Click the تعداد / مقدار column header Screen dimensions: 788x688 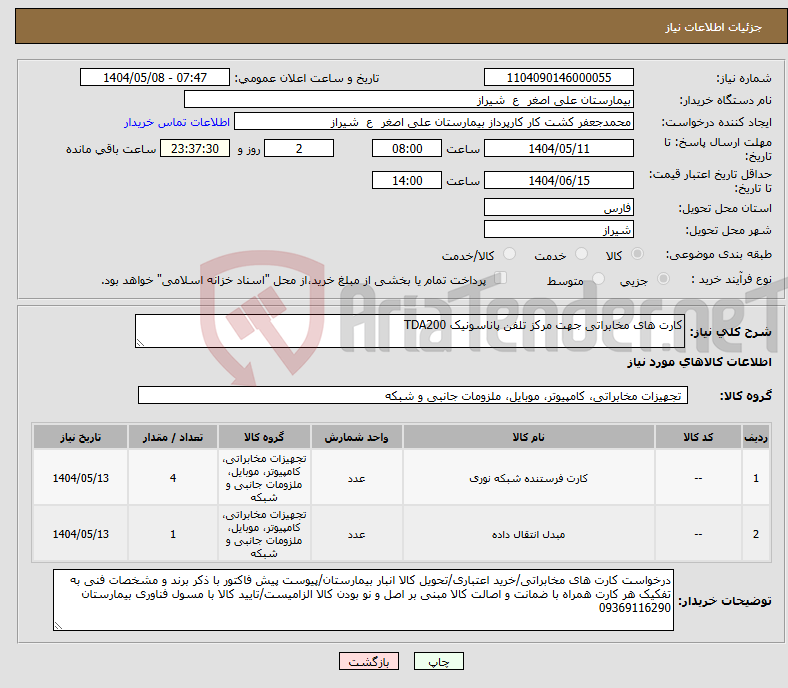click(173, 437)
